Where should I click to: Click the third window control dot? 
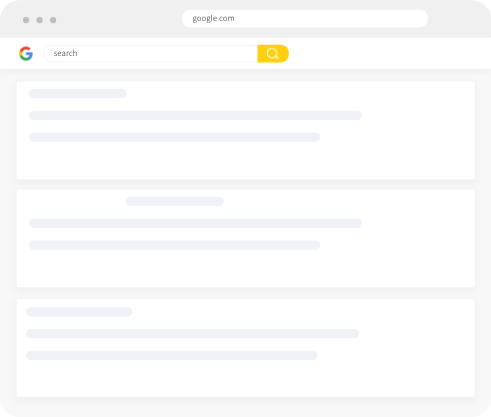pyautogui.click(x=53, y=20)
